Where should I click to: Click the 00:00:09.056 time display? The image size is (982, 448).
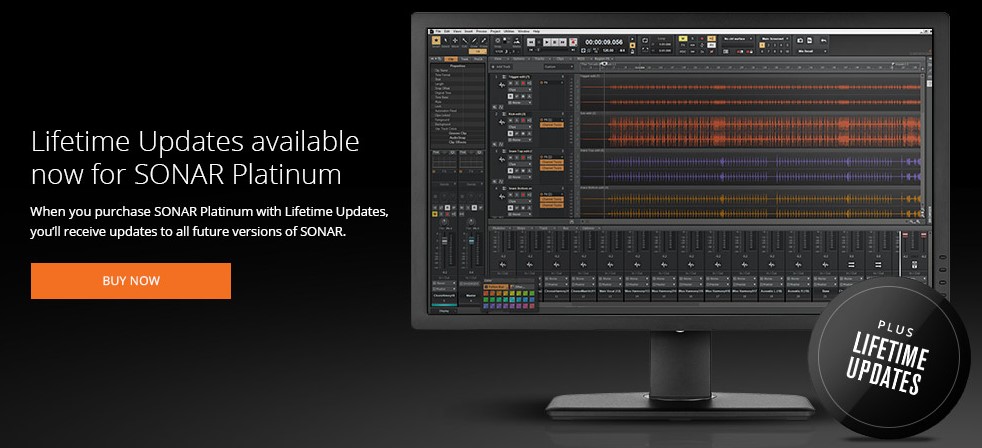coord(604,42)
